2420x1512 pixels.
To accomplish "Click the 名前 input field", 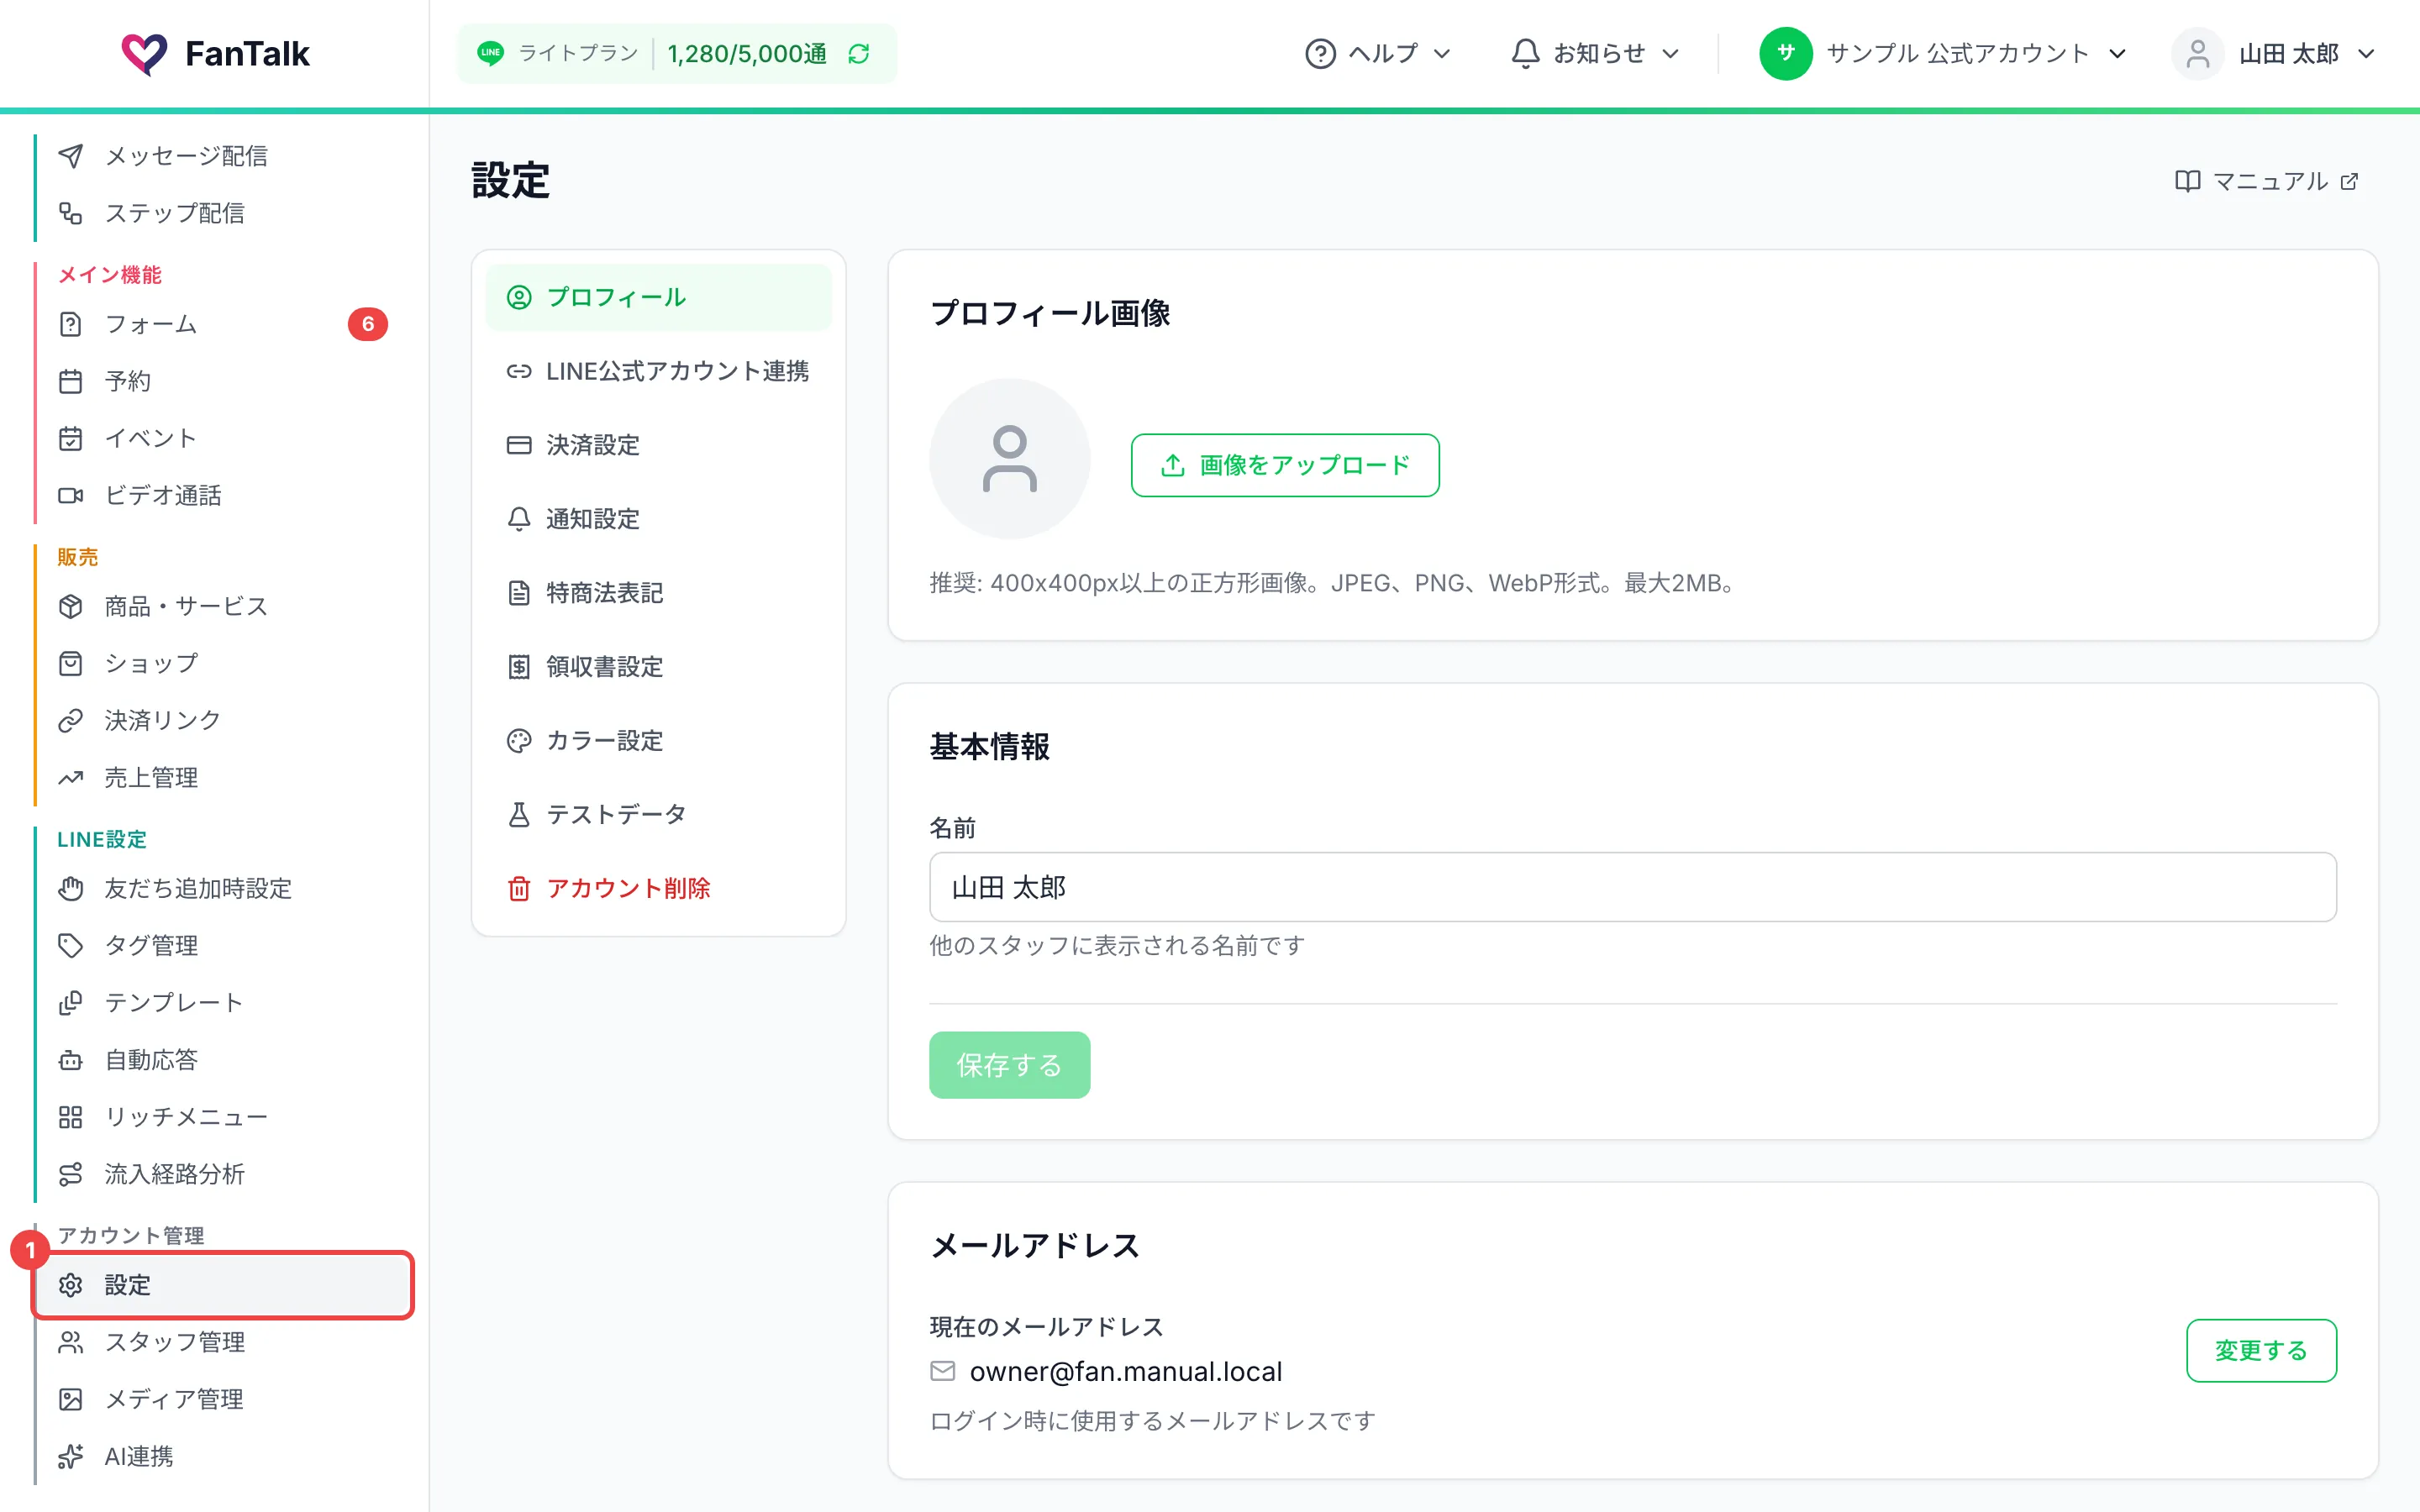I will pos(1632,887).
